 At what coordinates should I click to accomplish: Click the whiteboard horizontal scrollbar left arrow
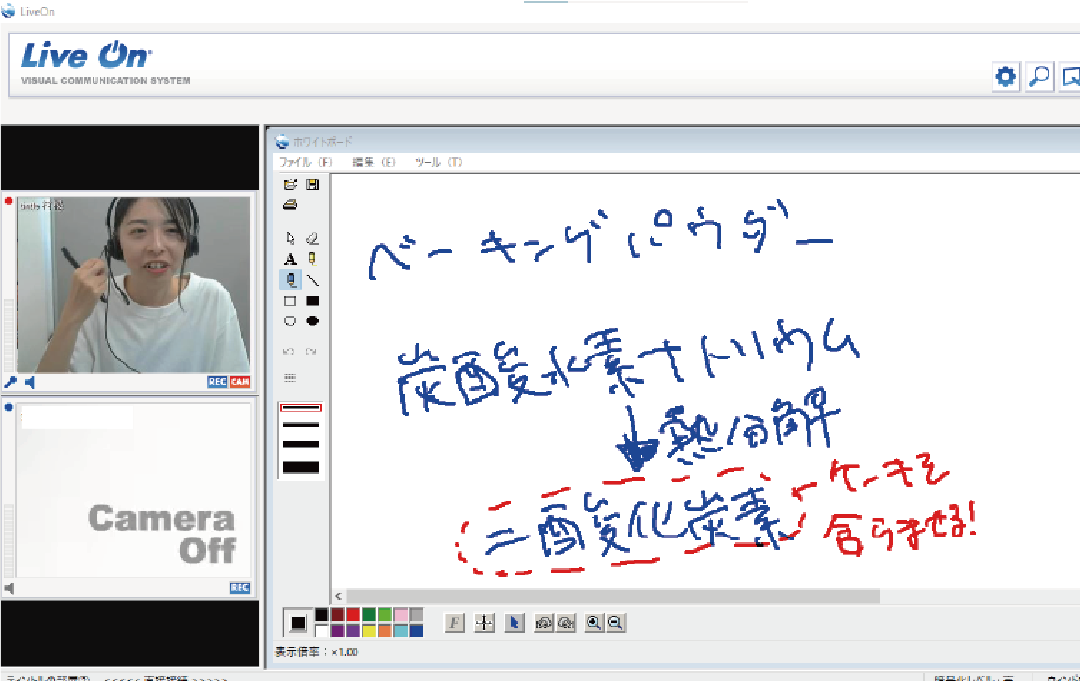[338, 596]
